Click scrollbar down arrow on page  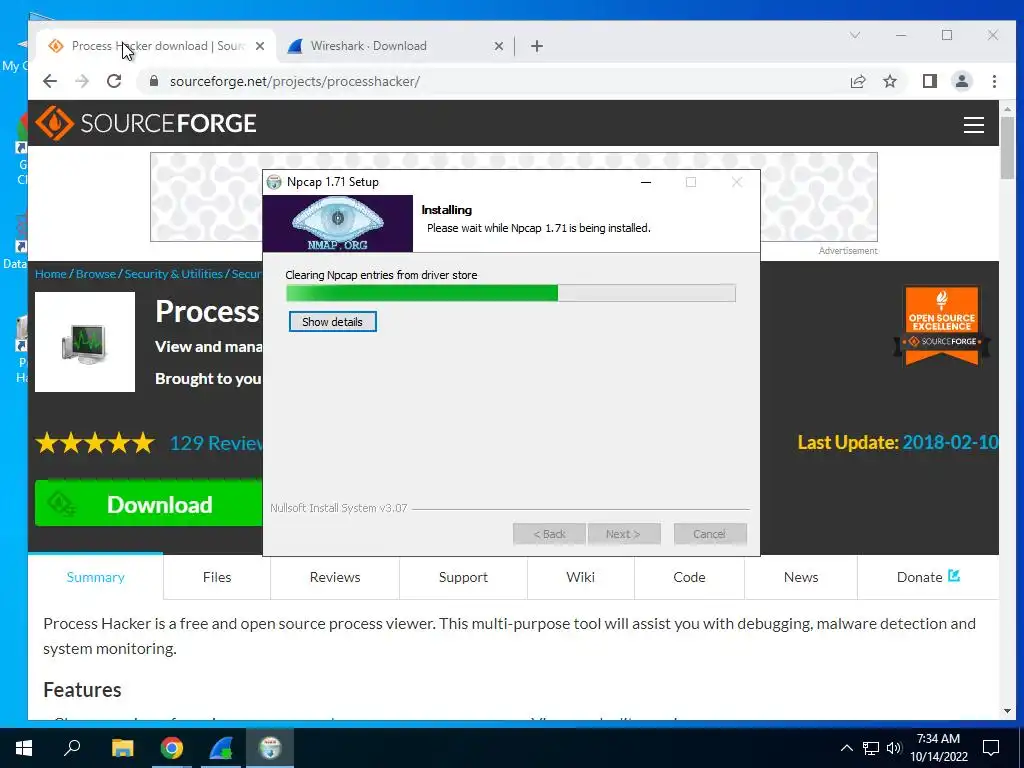tap(1007, 711)
